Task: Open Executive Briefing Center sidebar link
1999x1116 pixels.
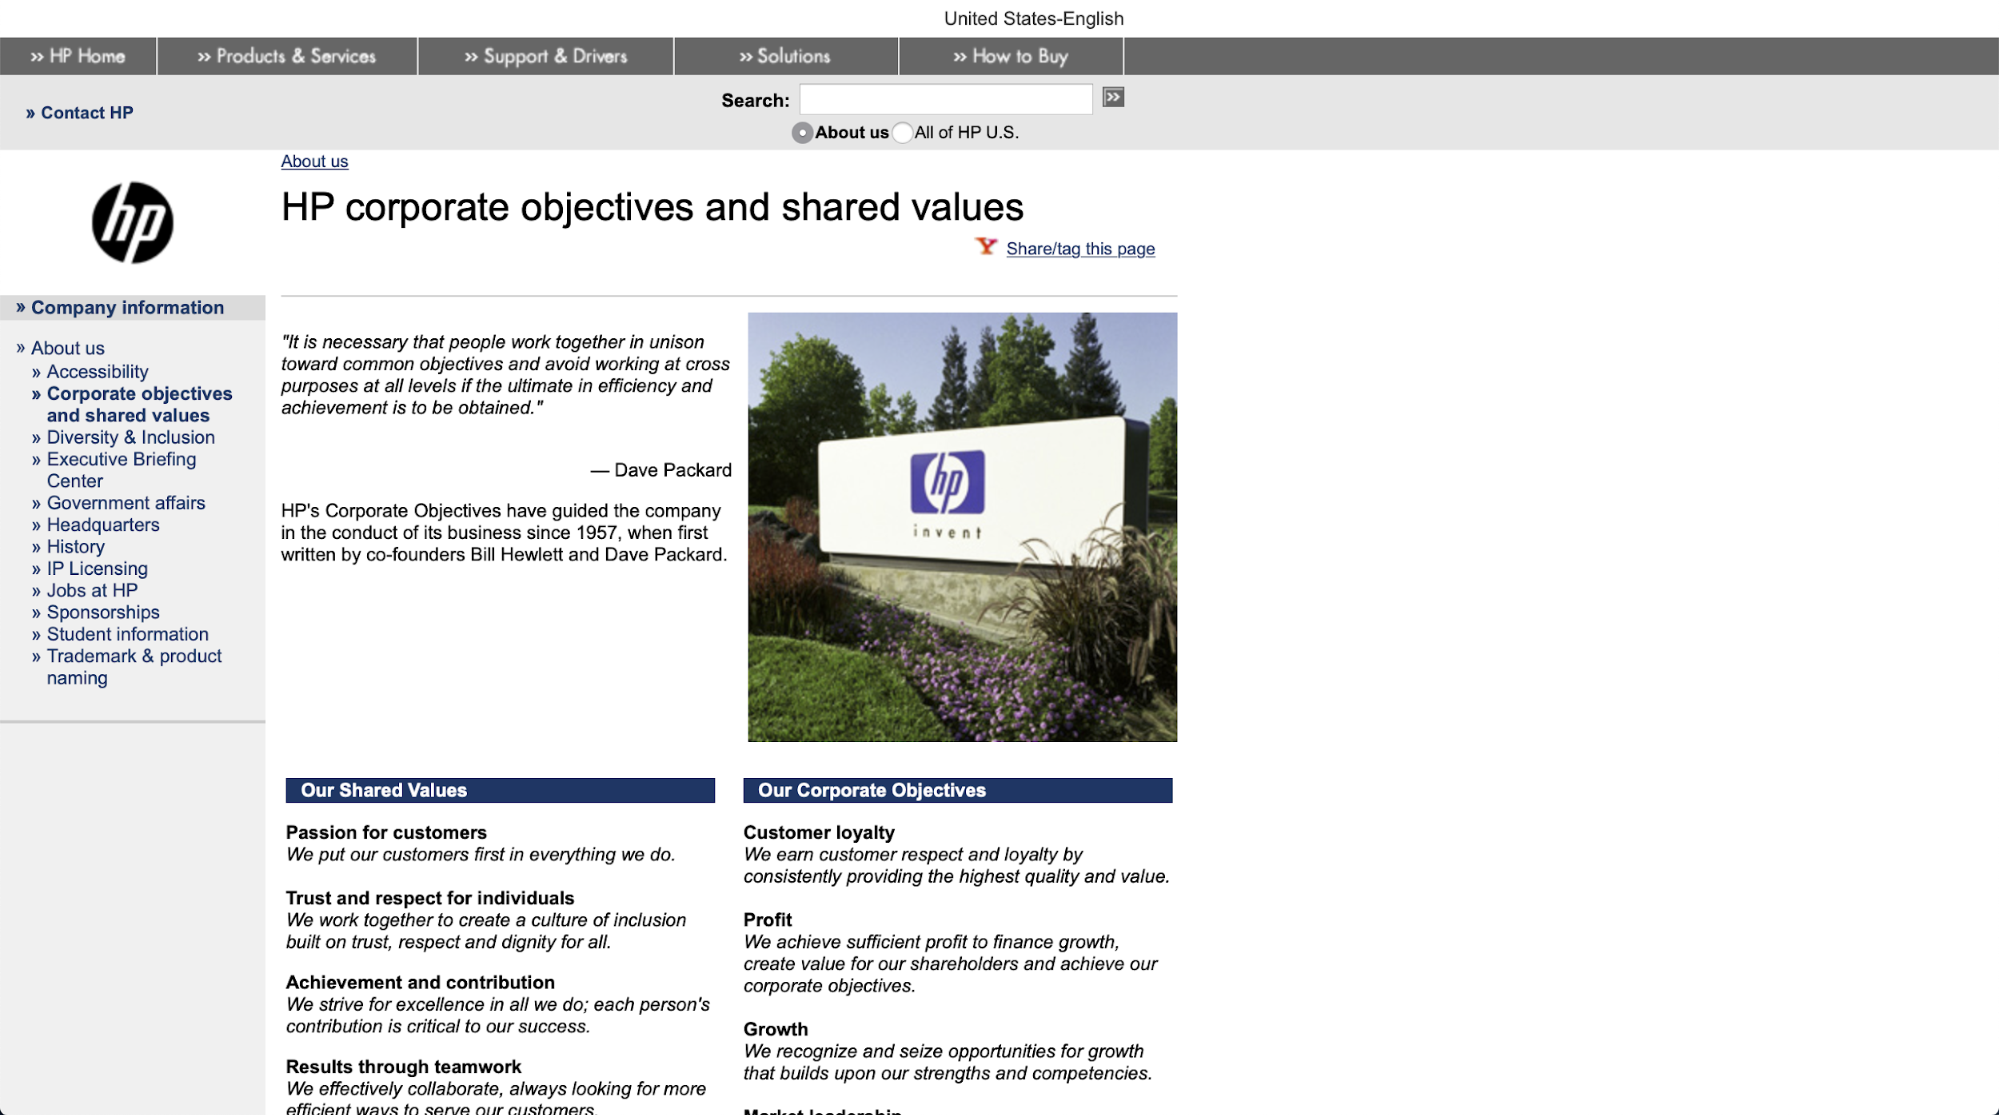Action: point(121,470)
